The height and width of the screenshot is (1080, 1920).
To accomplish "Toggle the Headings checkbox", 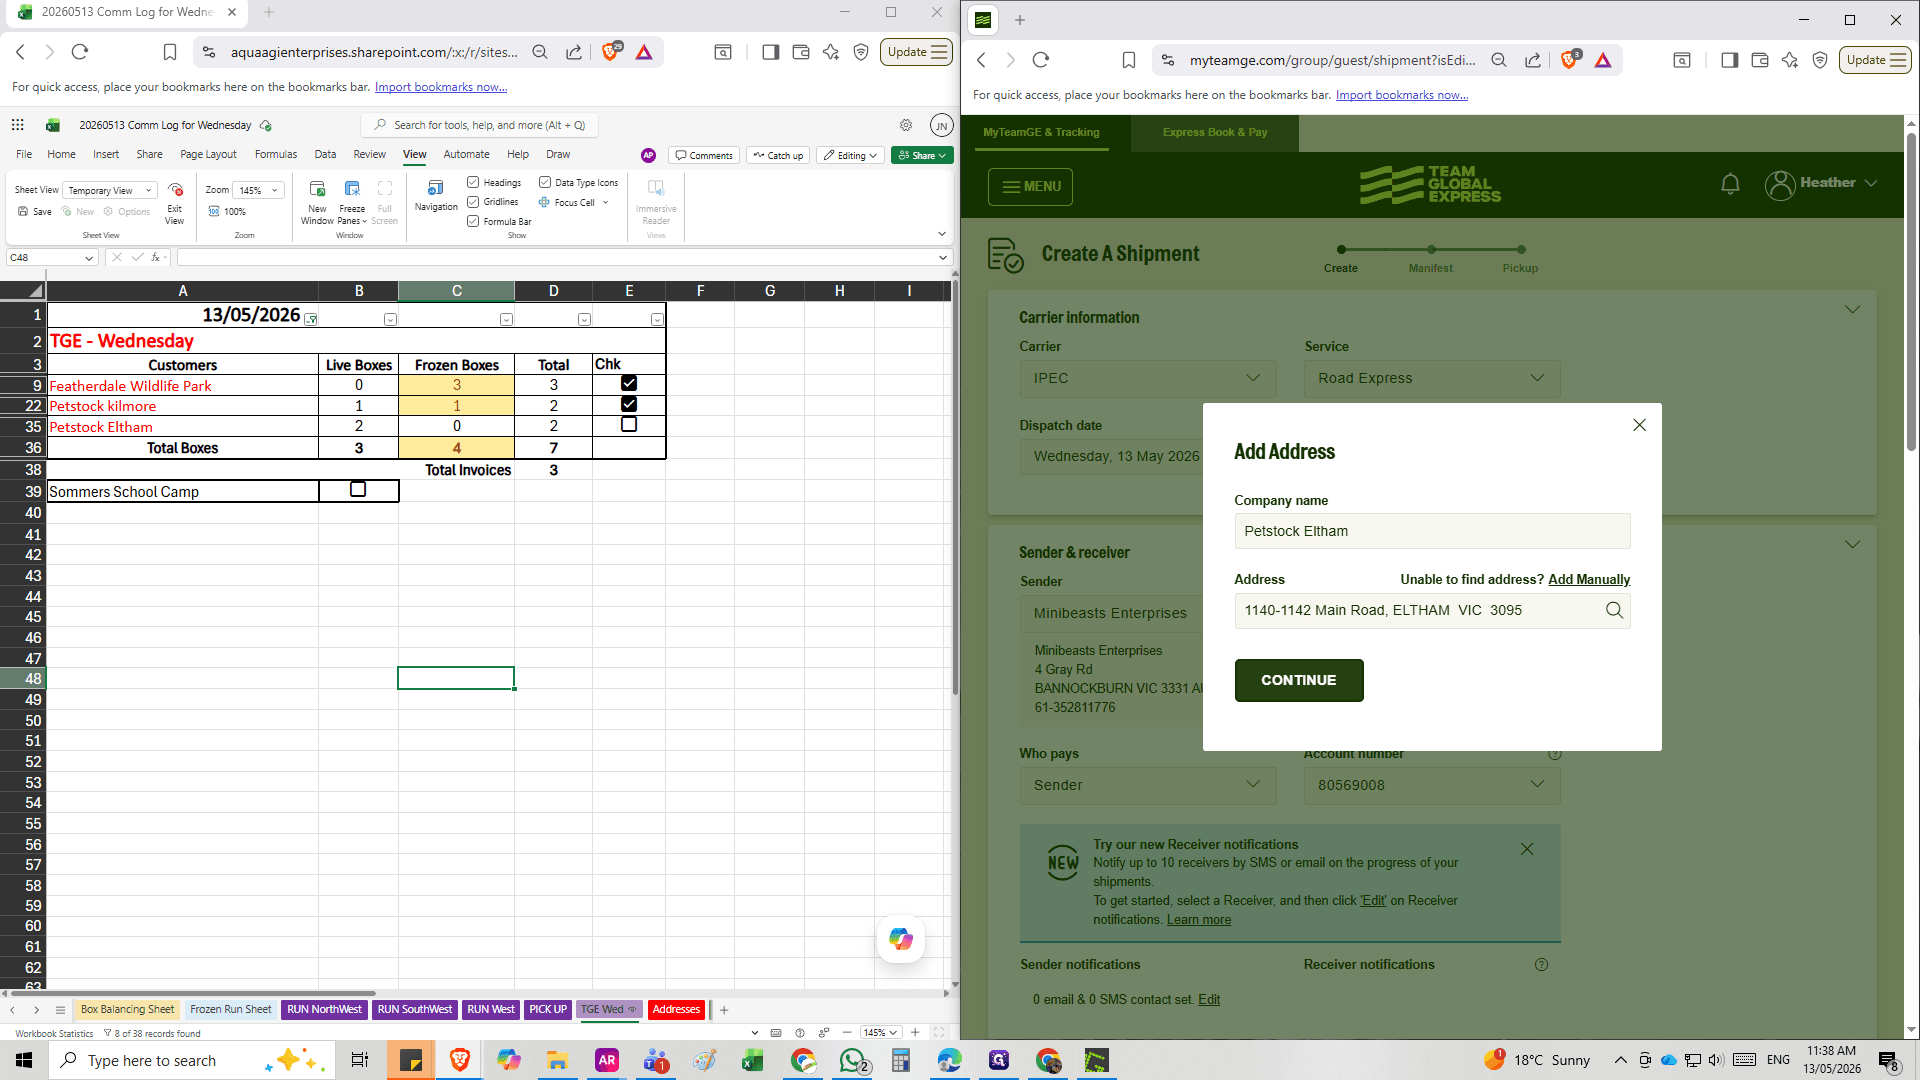I will [473, 182].
